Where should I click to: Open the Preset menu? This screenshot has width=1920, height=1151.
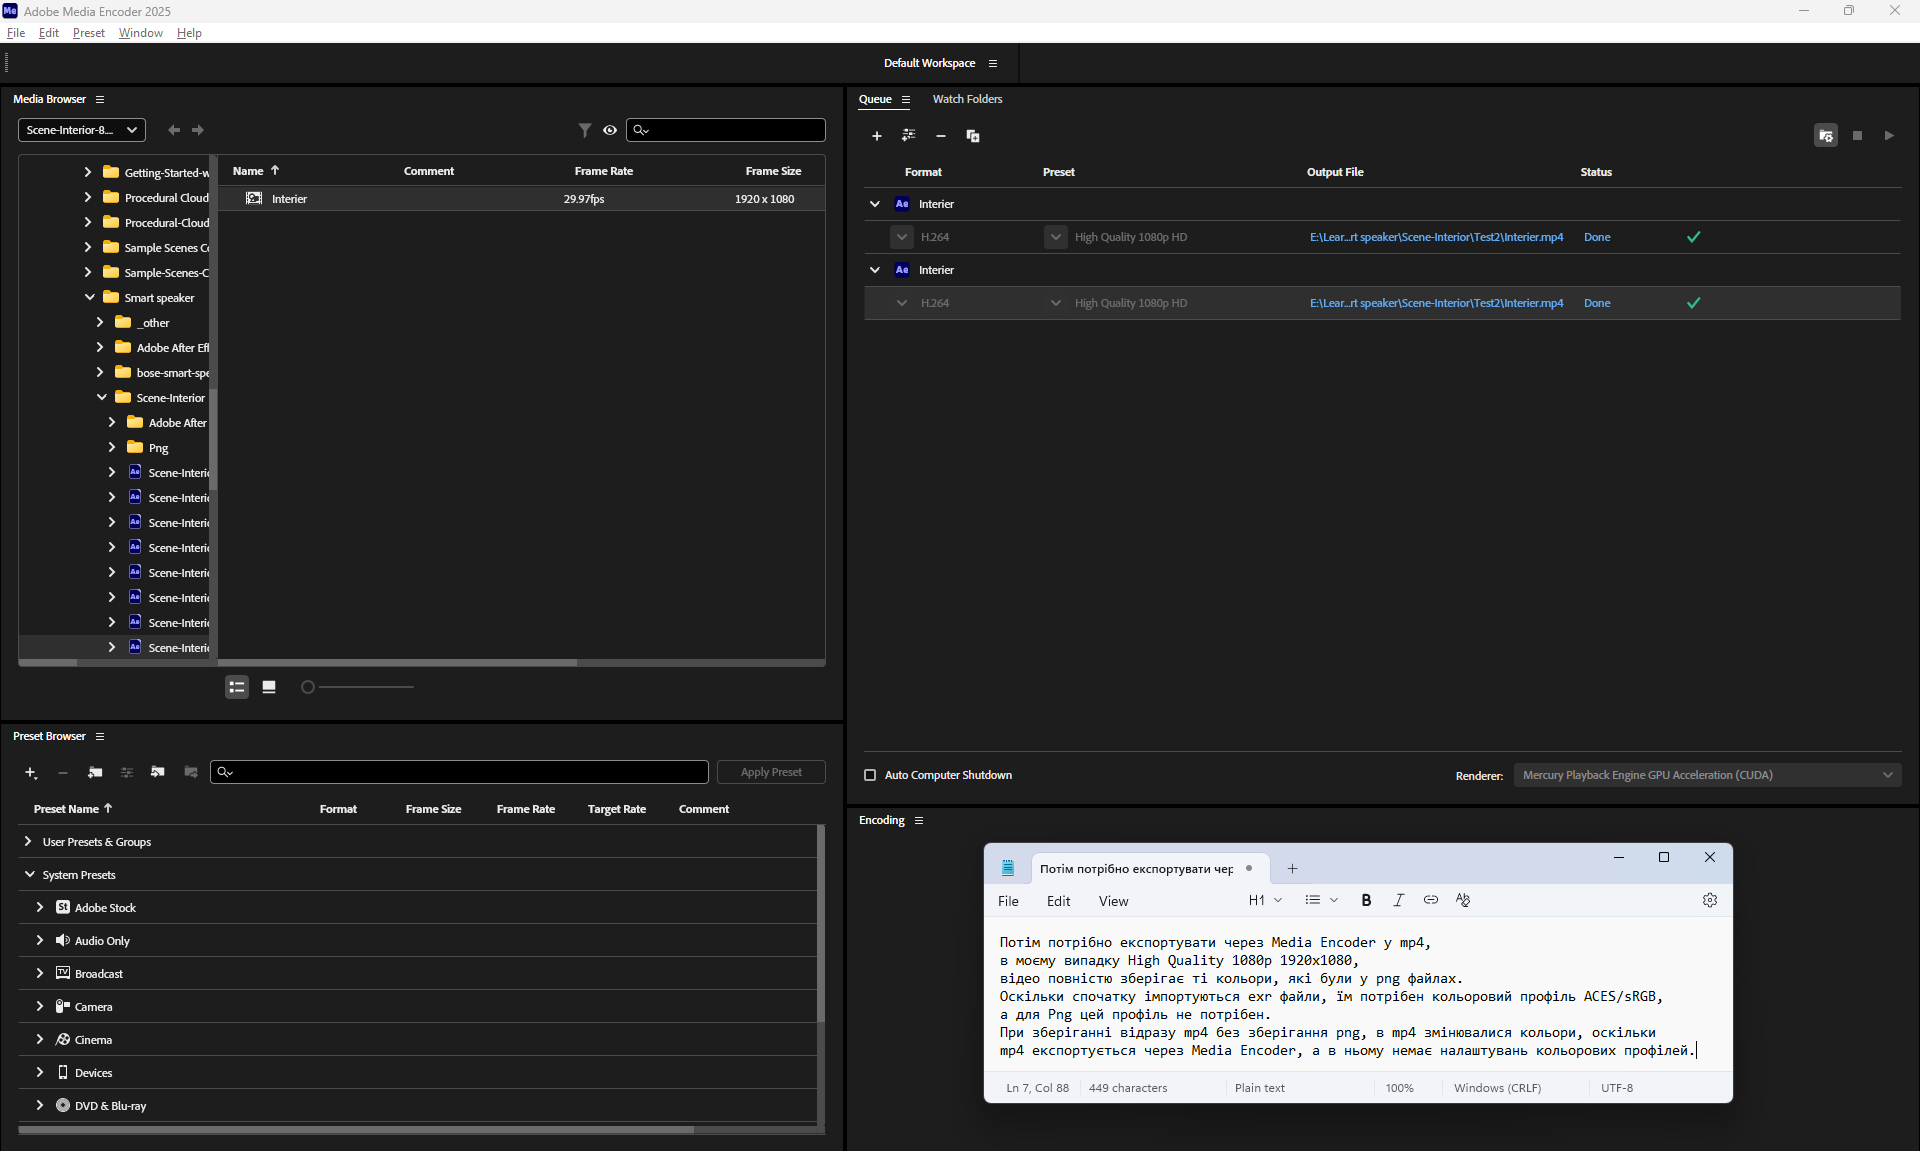pyautogui.click(x=88, y=33)
